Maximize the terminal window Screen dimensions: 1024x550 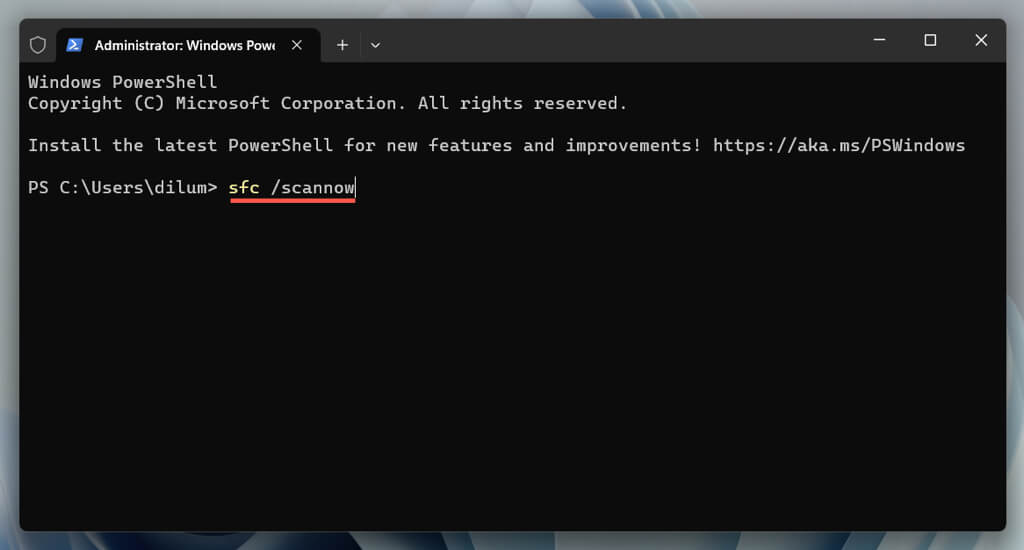(x=930, y=40)
